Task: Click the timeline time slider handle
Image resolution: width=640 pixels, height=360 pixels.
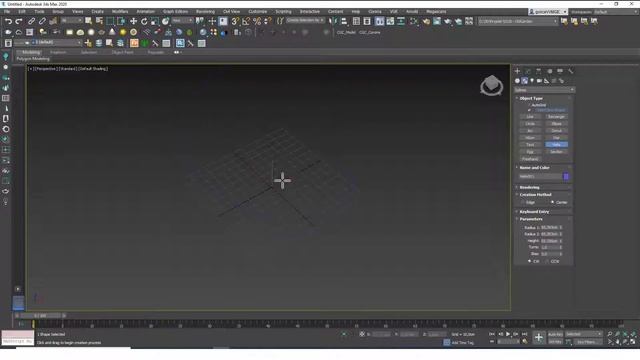Action: 40,316
